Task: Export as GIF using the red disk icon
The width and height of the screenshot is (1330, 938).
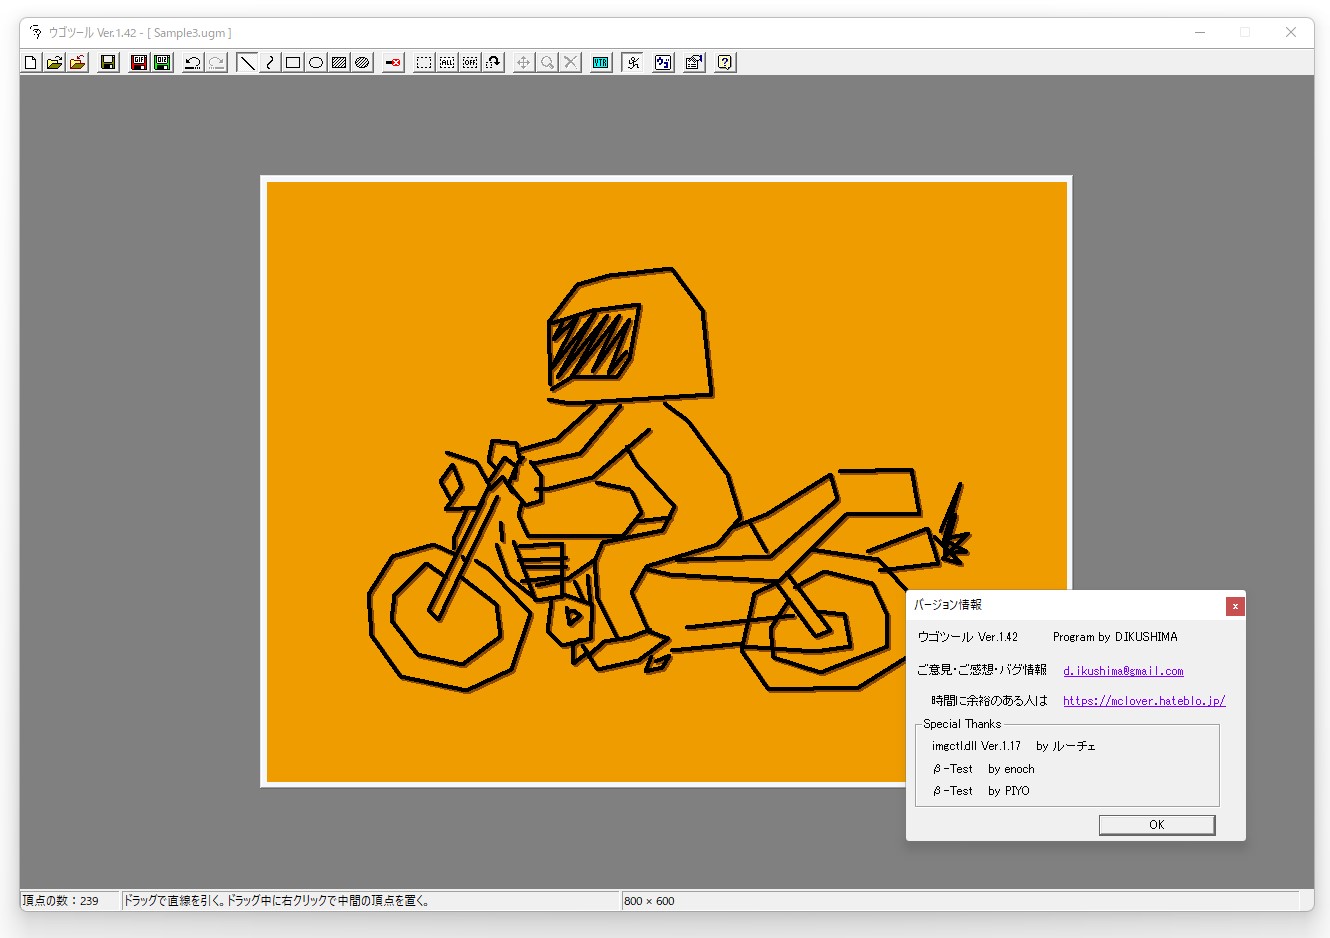Action: (139, 62)
